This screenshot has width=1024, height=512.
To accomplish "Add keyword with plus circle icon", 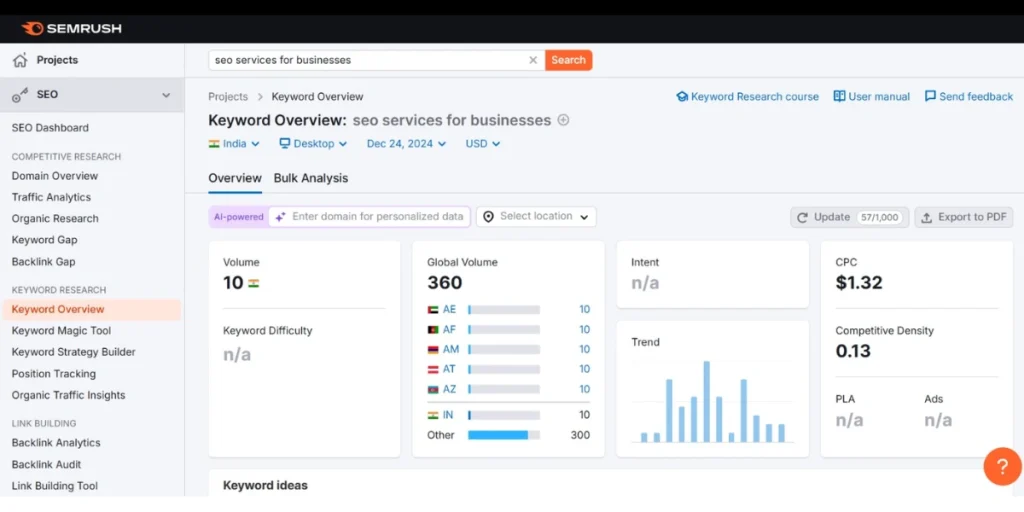I will (563, 120).
